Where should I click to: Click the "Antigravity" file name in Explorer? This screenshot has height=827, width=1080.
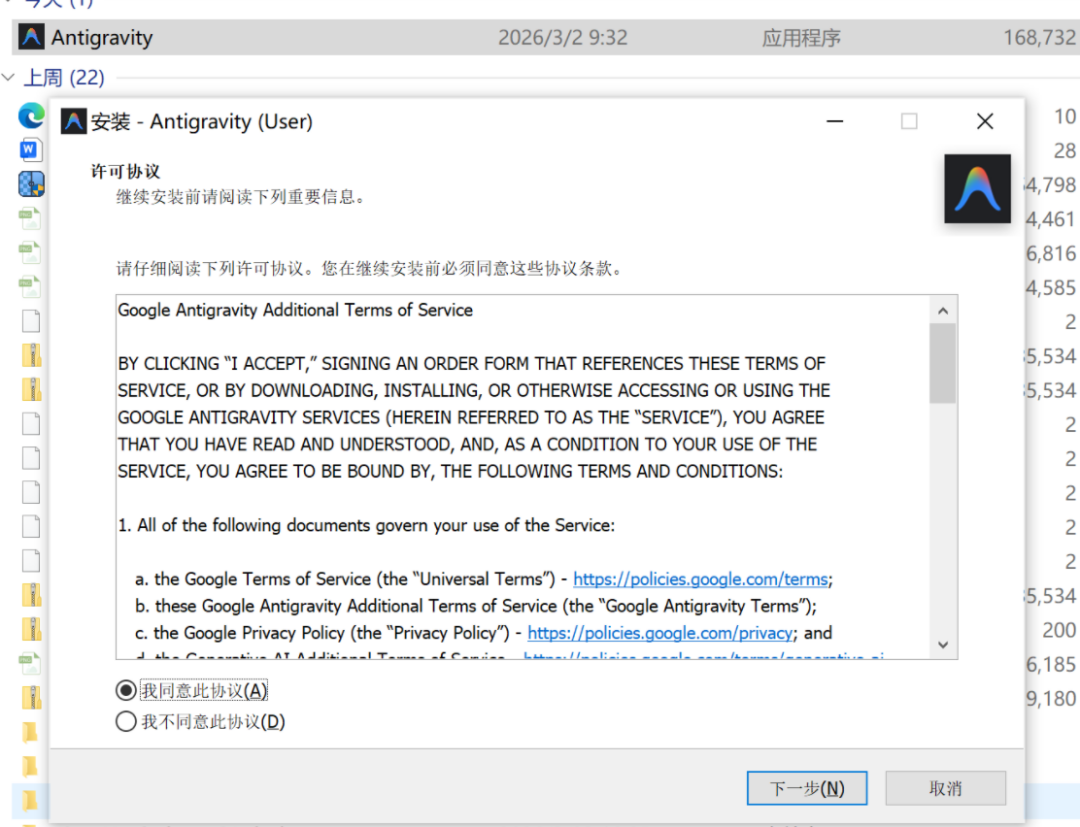click(102, 37)
